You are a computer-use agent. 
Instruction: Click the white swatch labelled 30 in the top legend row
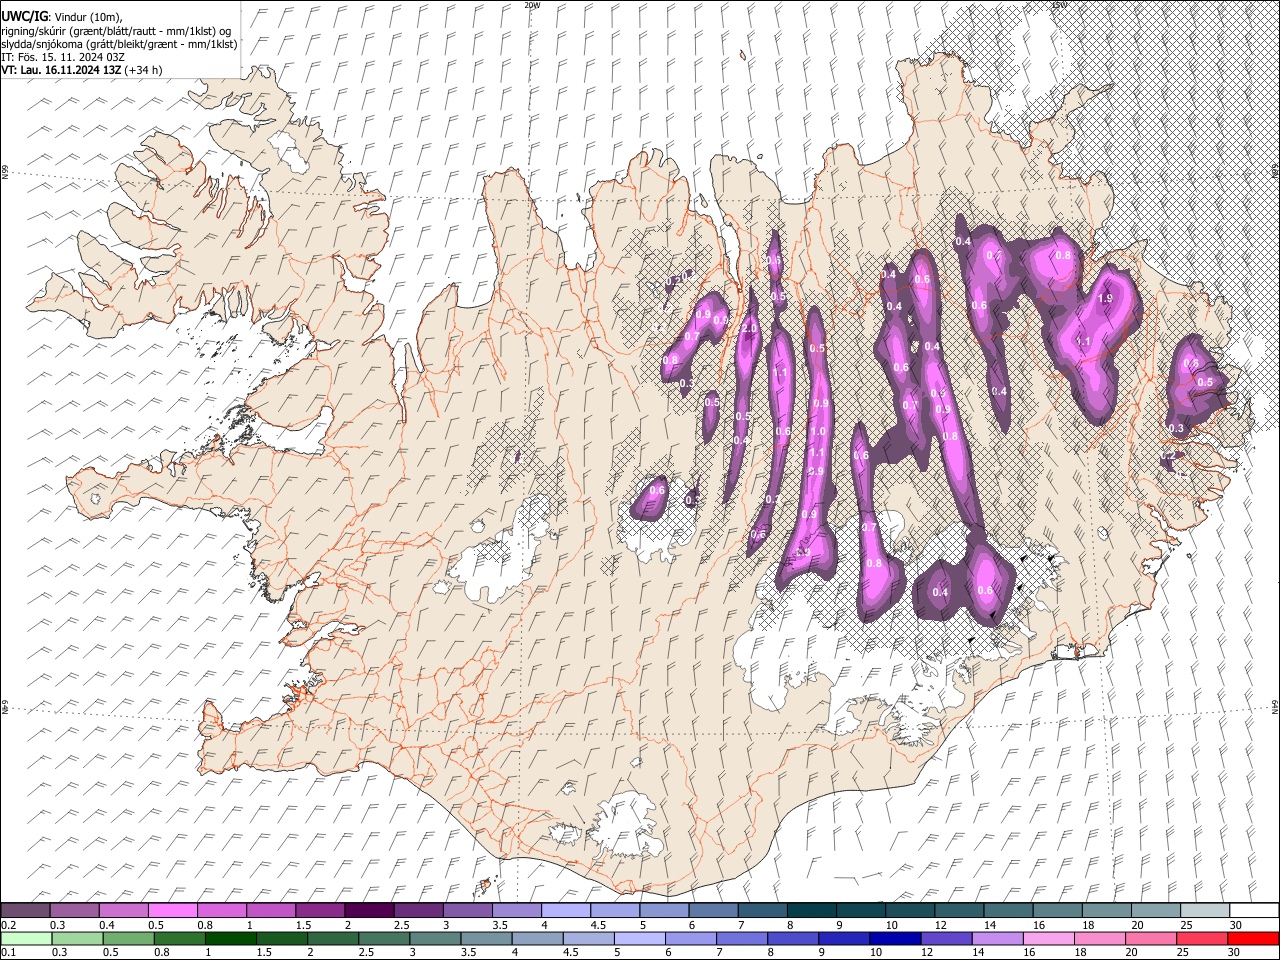[1254, 911]
